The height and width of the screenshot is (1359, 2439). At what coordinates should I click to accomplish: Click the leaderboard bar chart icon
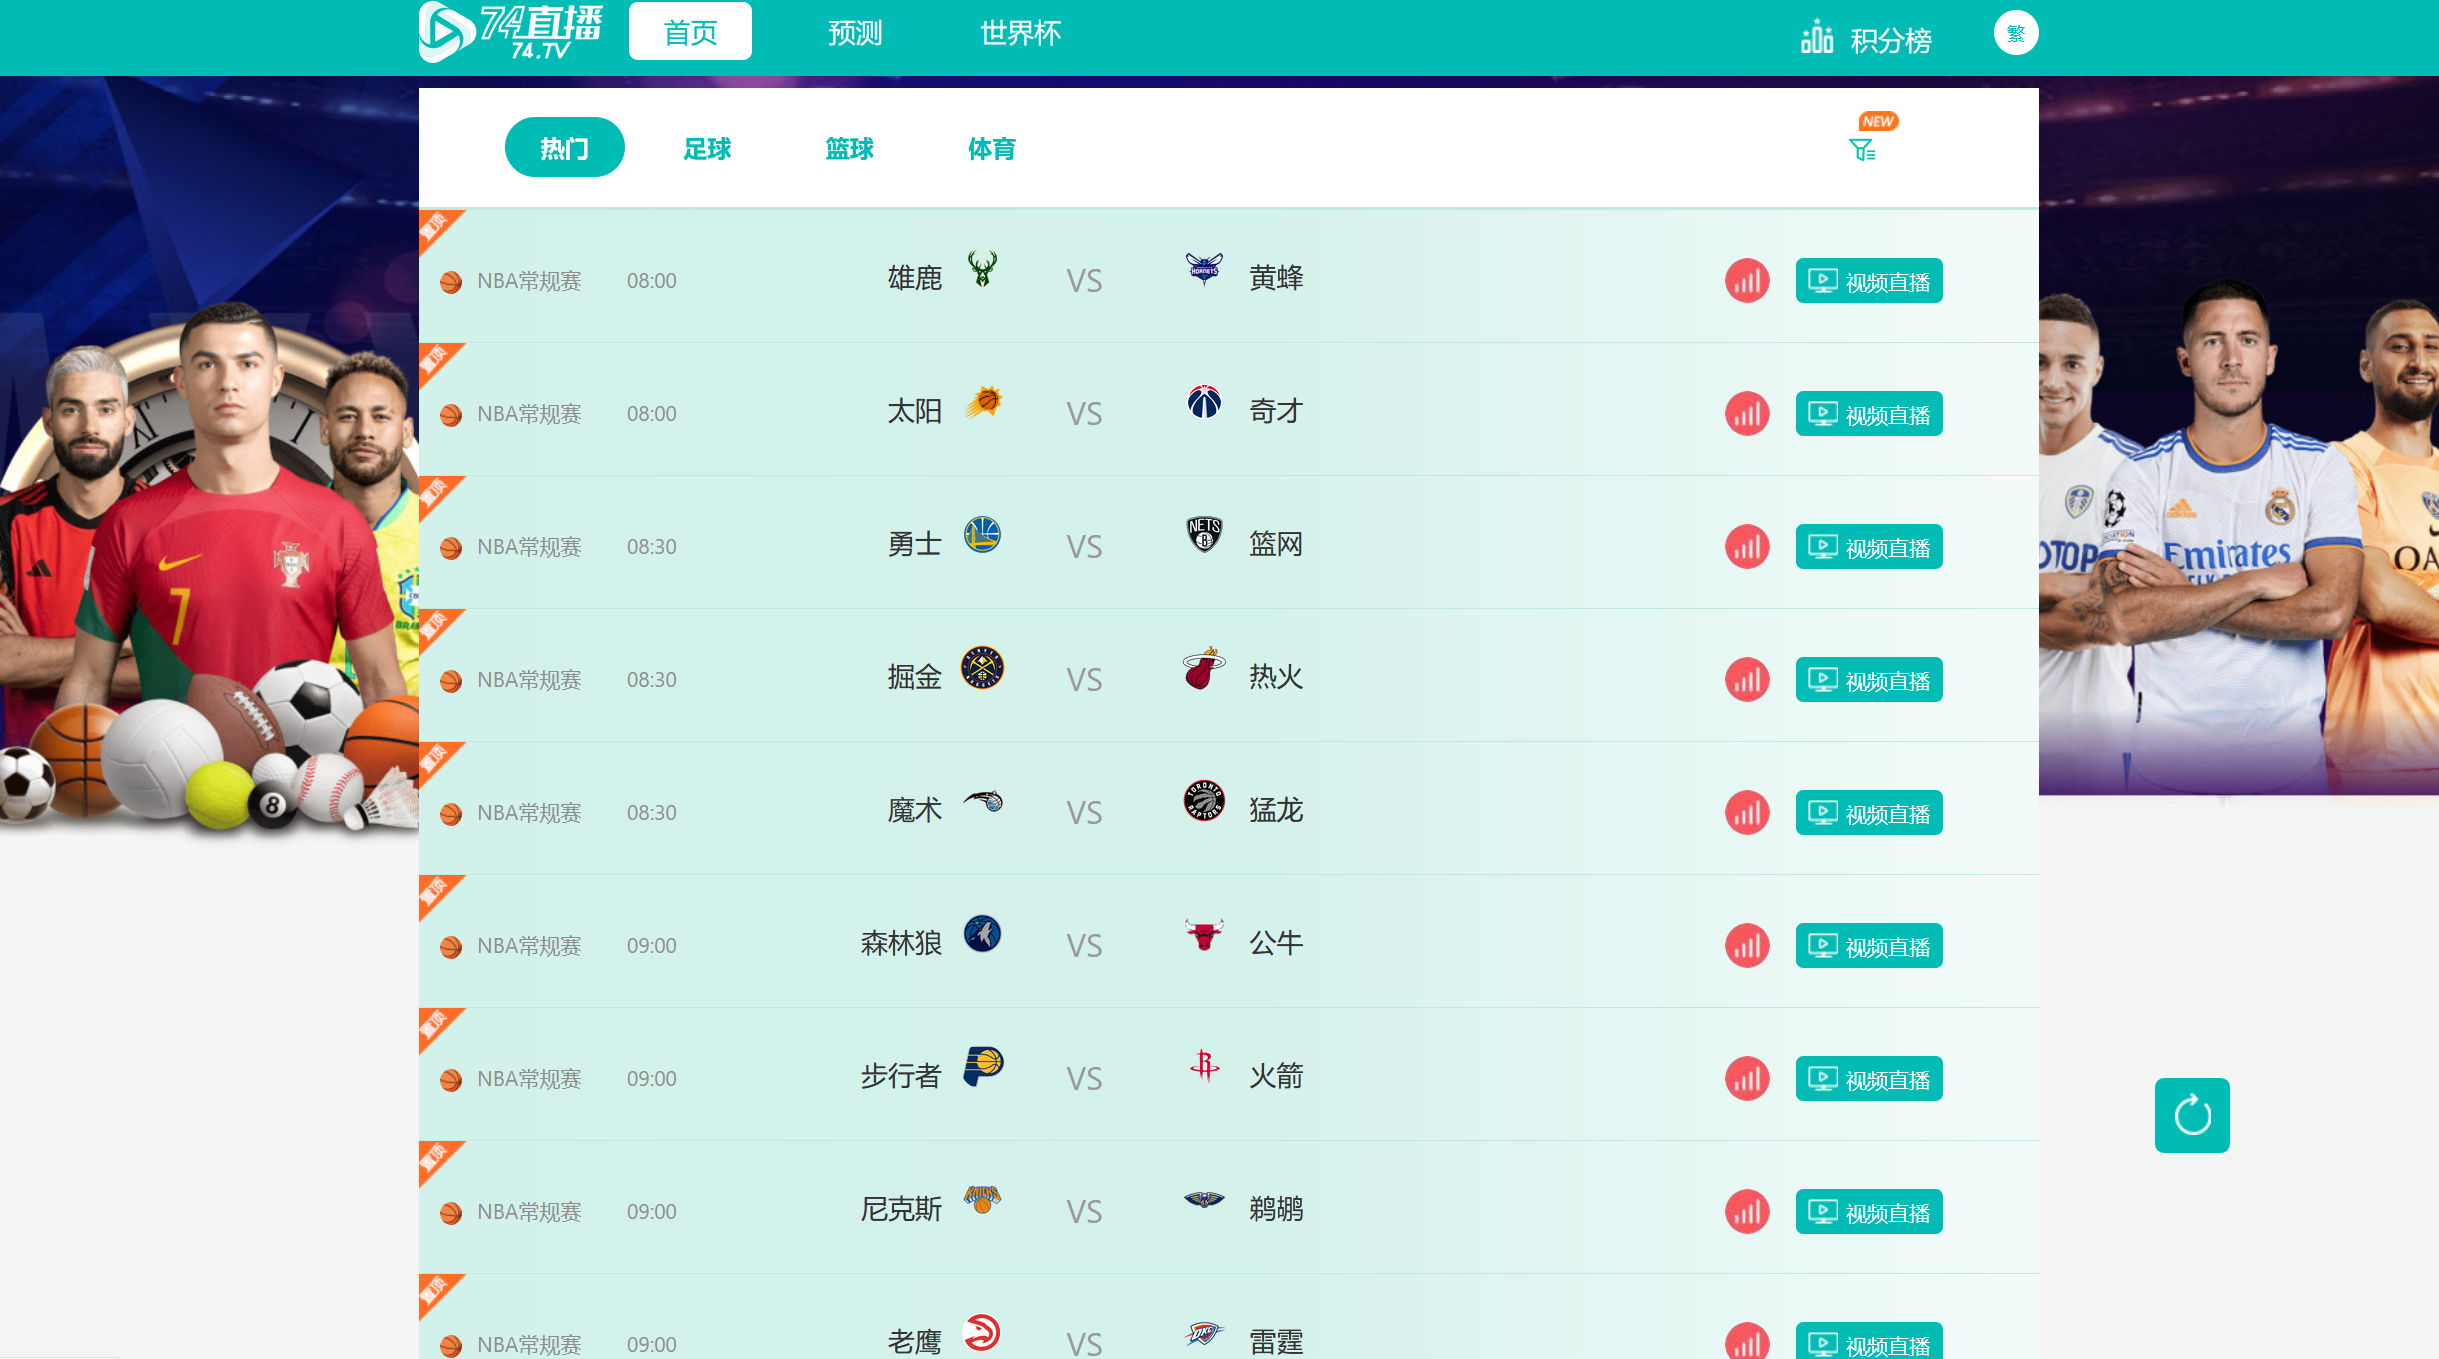pos(1816,38)
